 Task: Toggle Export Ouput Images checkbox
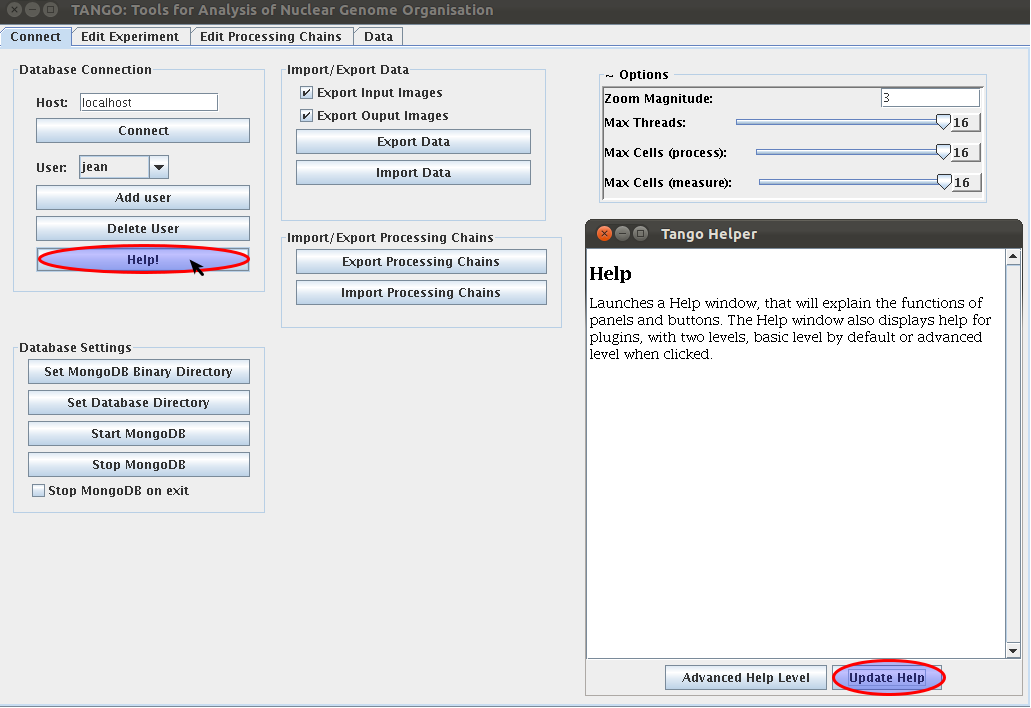pos(306,116)
